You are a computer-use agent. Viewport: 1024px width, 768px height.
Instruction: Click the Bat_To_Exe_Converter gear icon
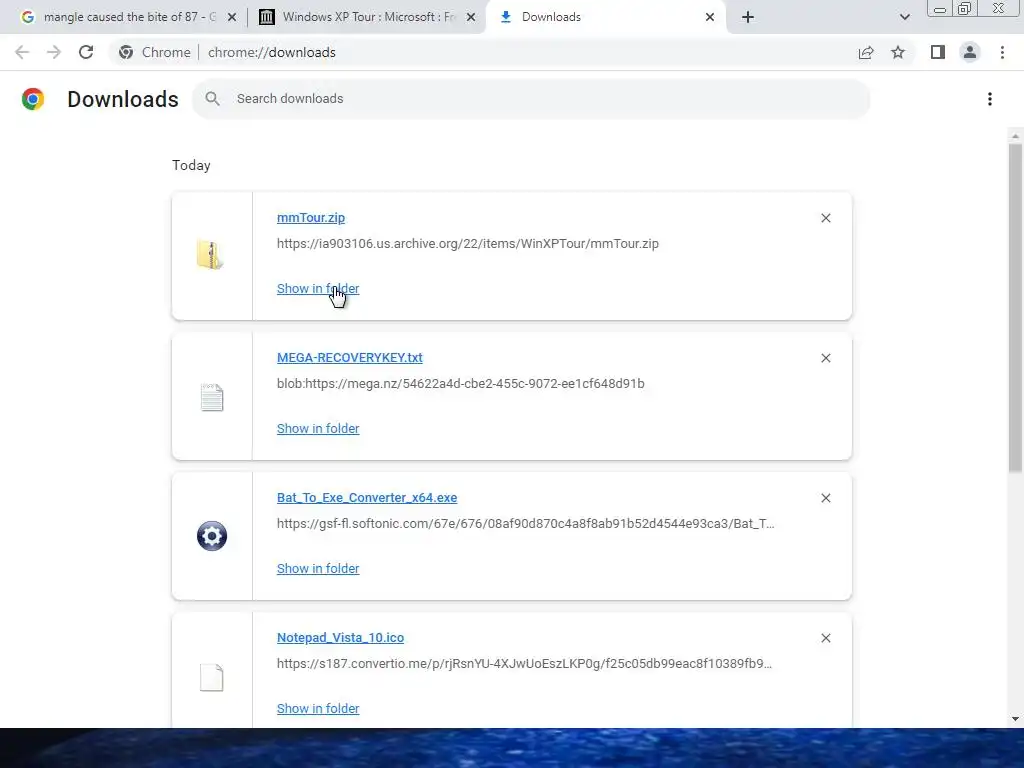pyautogui.click(x=212, y=536)
